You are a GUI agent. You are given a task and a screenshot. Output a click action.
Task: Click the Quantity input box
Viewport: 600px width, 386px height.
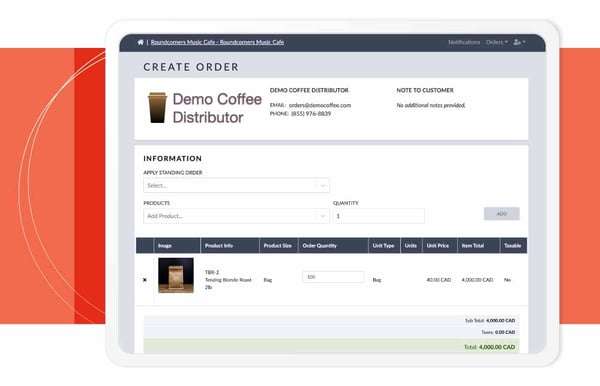(x=379, y=216)
